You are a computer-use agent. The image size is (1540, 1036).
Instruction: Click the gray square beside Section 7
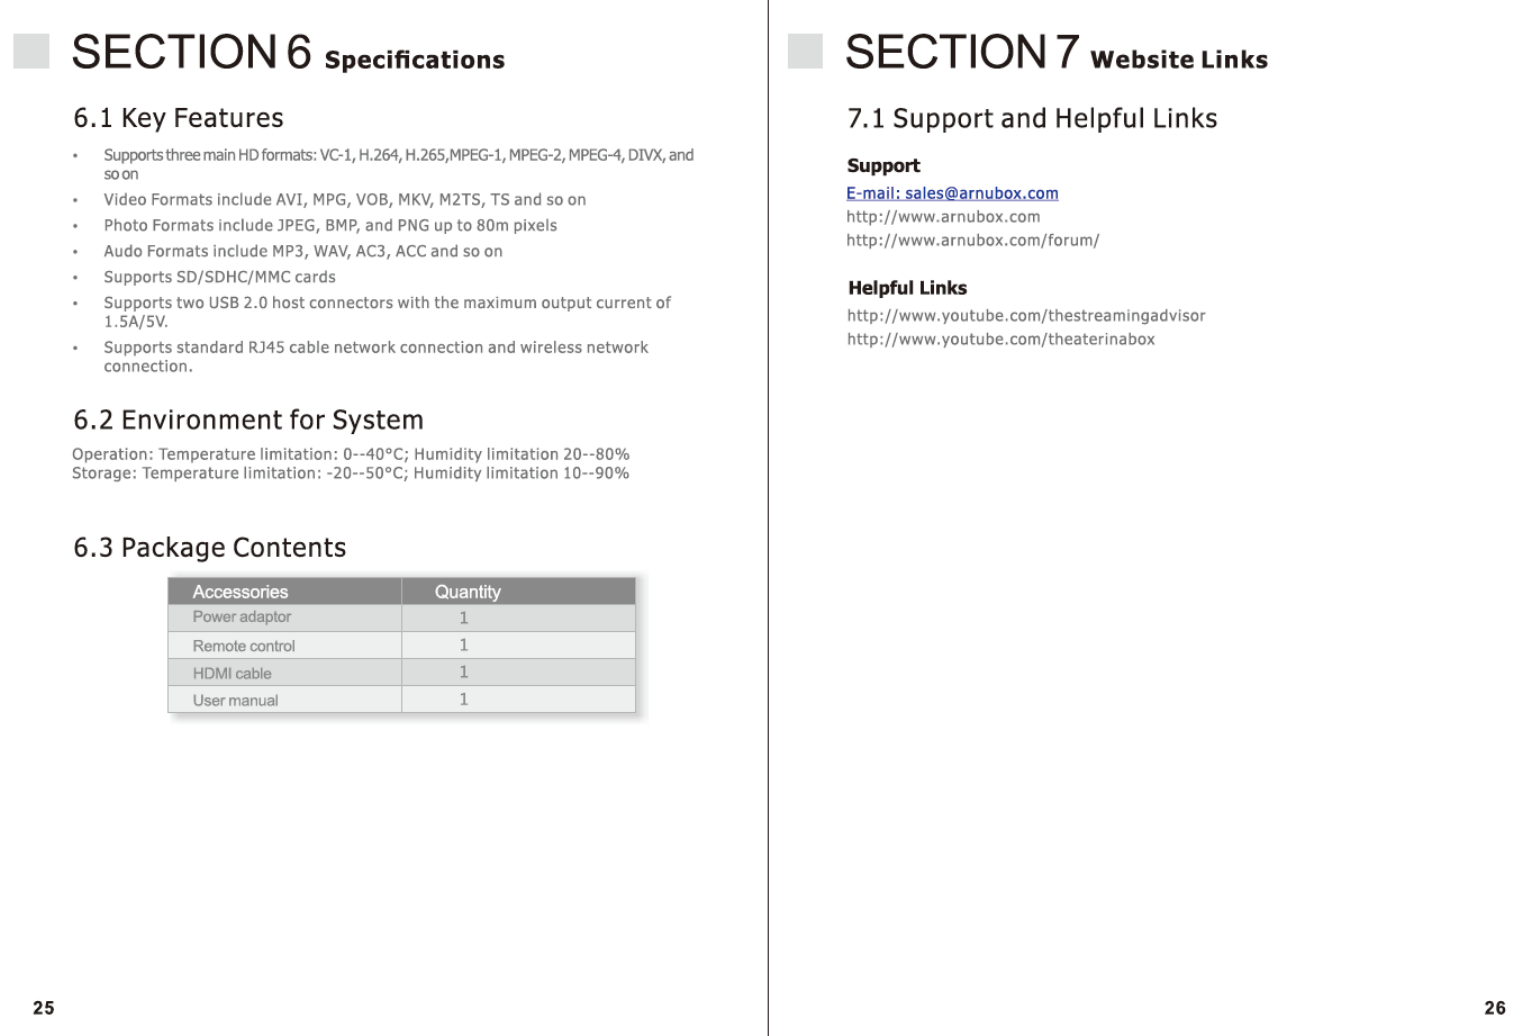[805, 51]
